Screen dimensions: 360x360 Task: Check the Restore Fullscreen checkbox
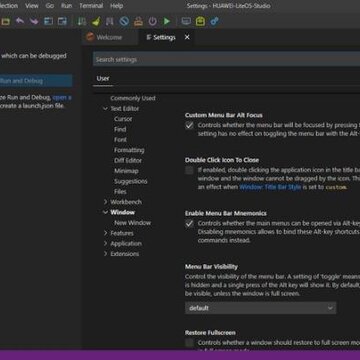point(189,343)
